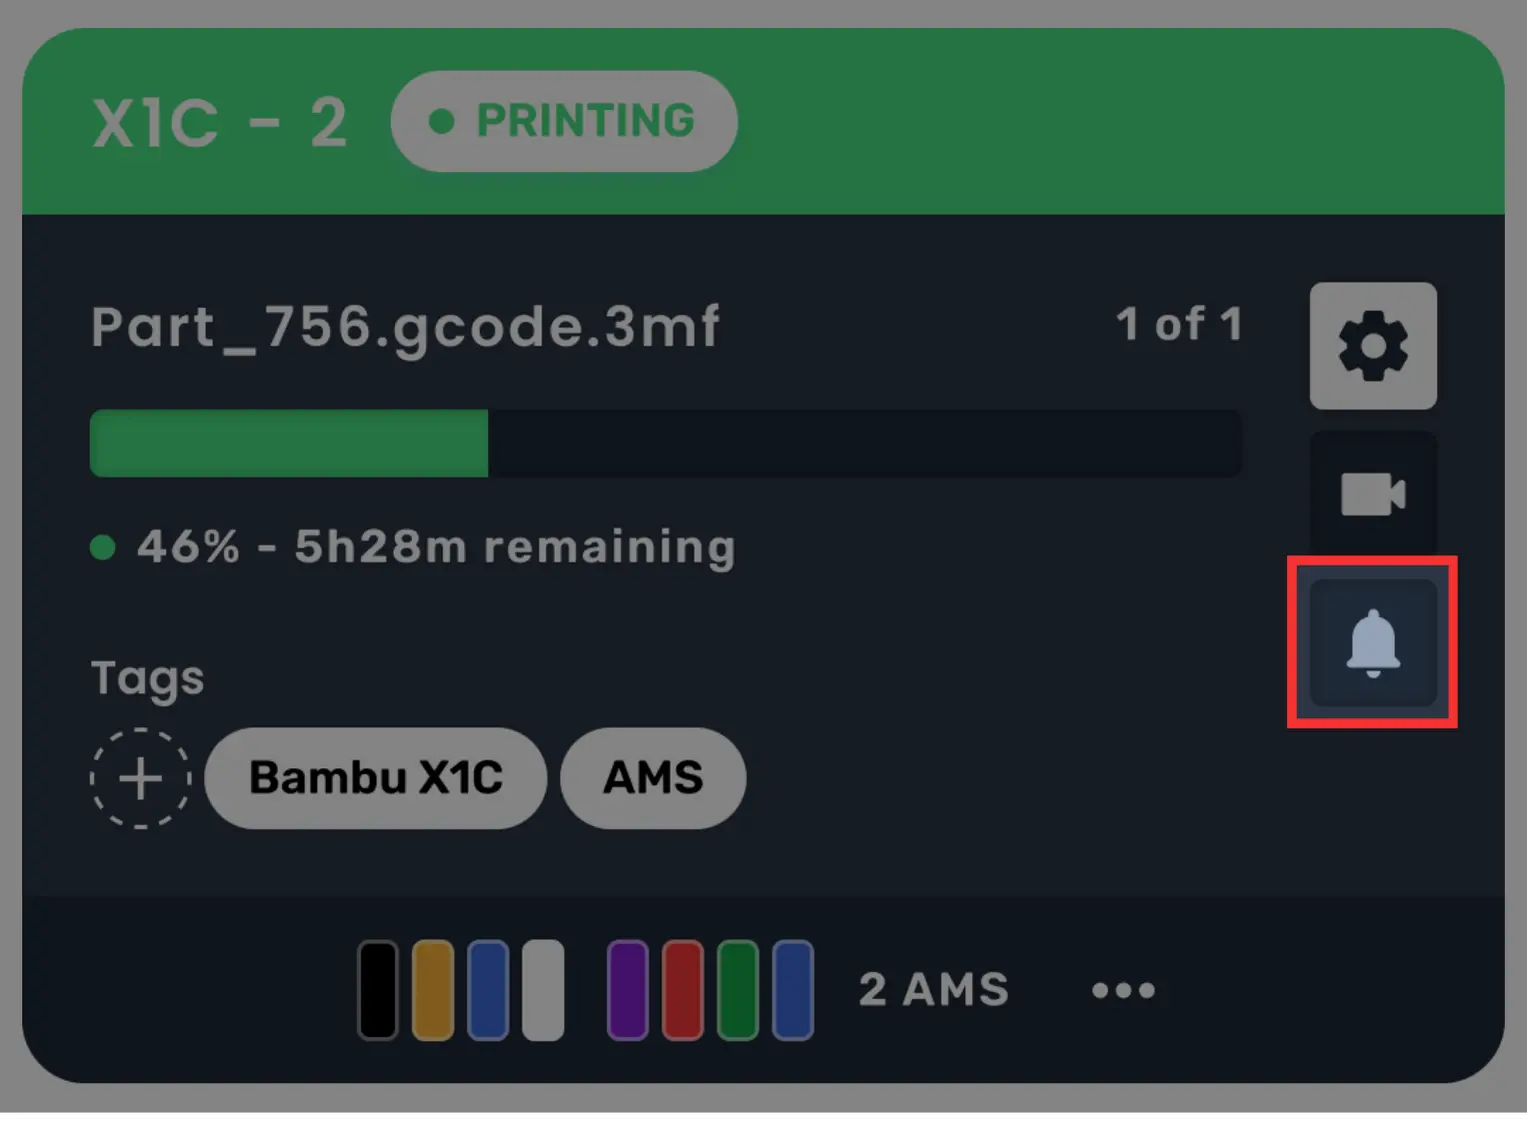The width and height of the screenshot is (1527, 1121).
Task: Click the black filament swatch
Action: (x=378, y=990)
